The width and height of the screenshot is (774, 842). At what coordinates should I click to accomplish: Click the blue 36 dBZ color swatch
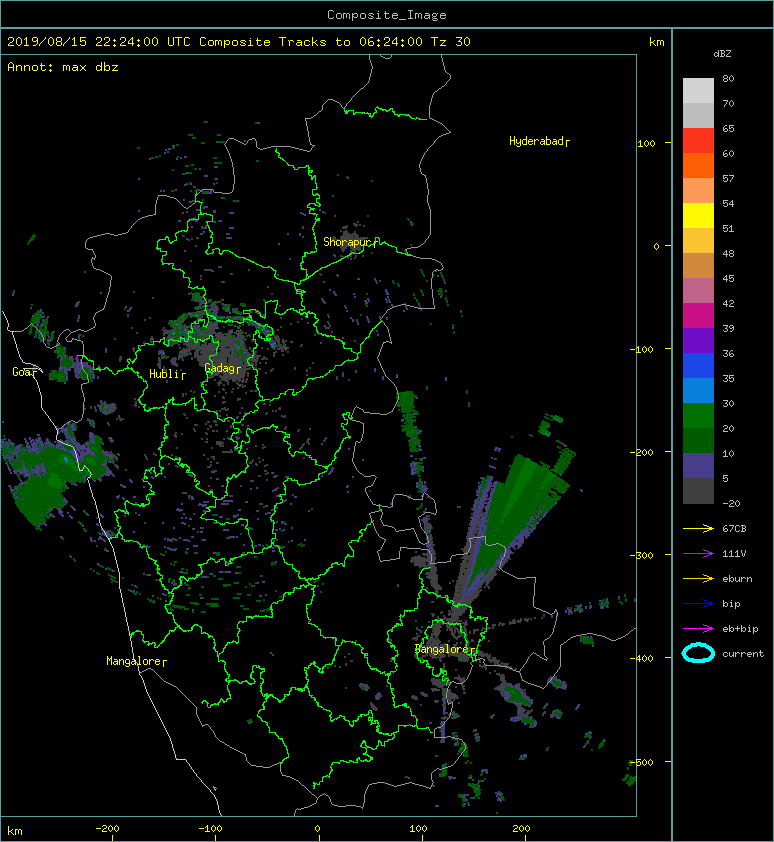[698, 365]
